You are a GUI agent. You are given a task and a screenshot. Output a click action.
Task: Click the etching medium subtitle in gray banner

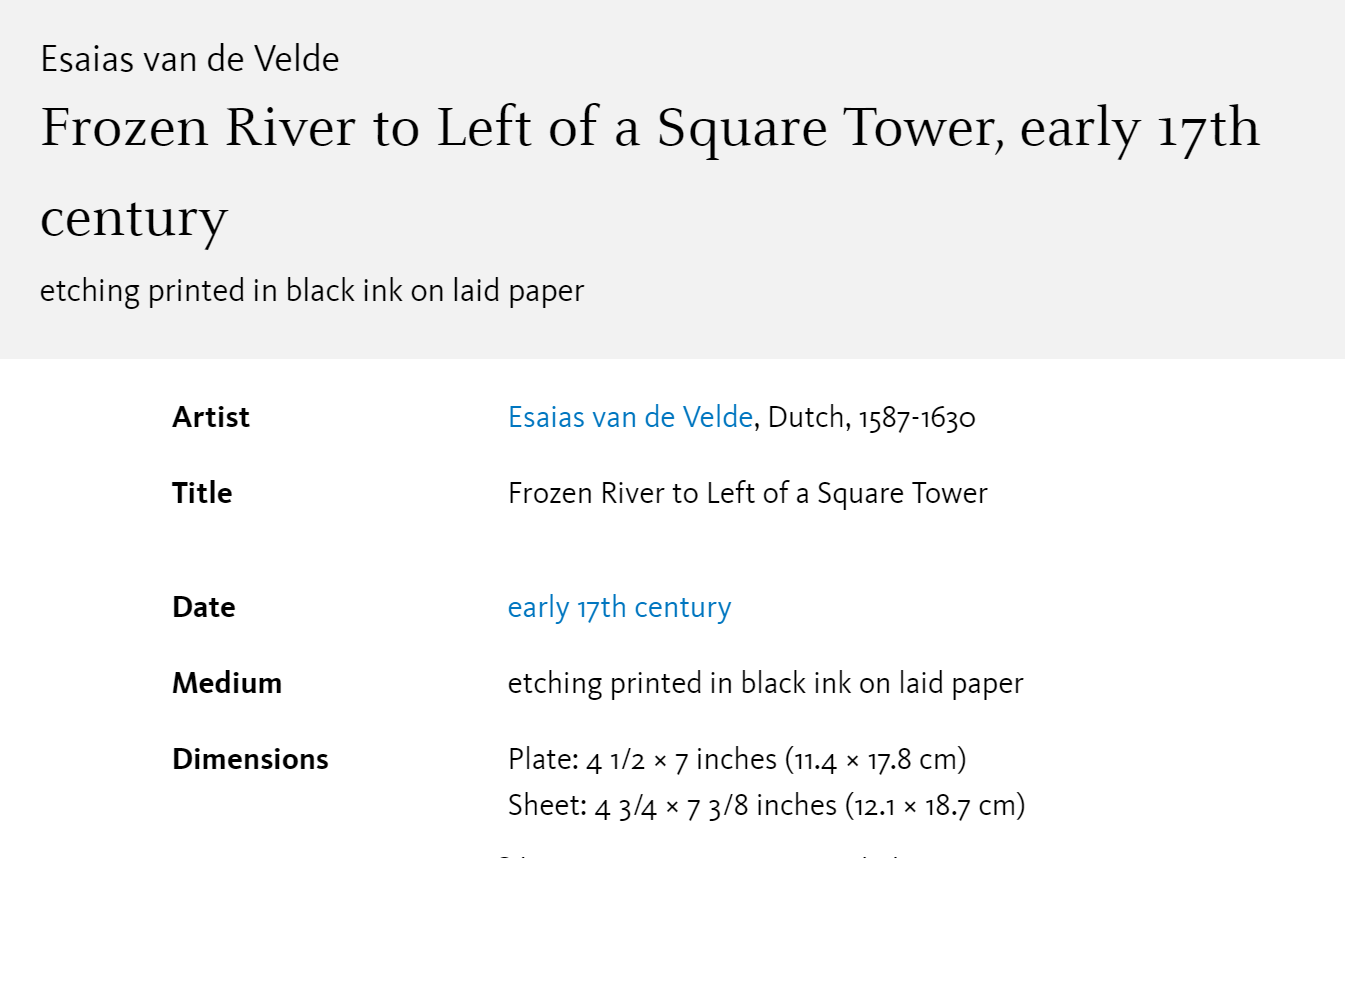click(x=312, y=291)
